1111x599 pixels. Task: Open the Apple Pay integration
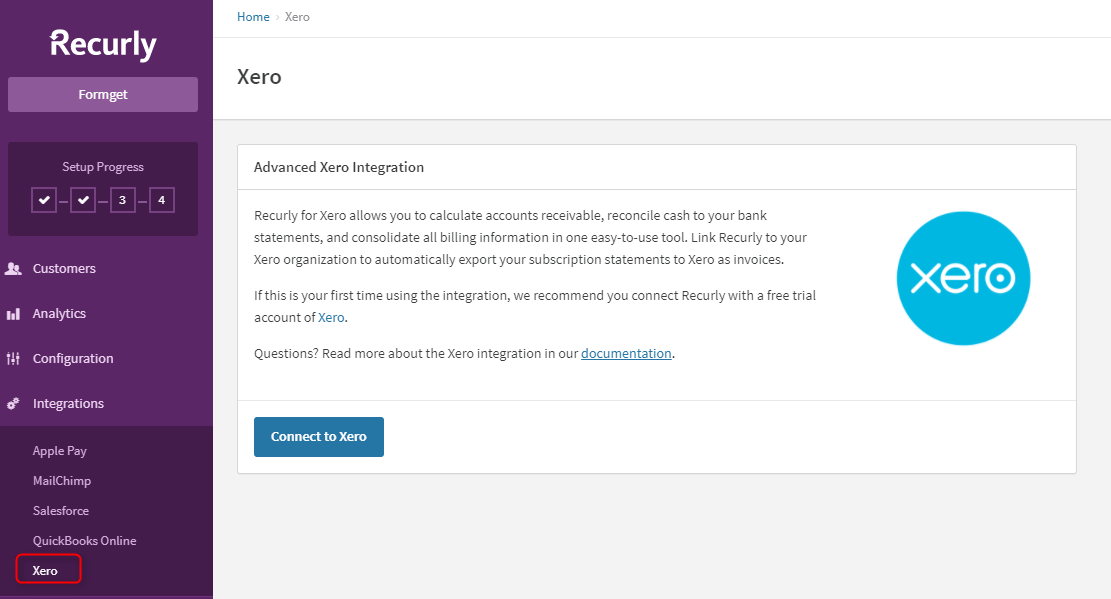coord(60,451)
